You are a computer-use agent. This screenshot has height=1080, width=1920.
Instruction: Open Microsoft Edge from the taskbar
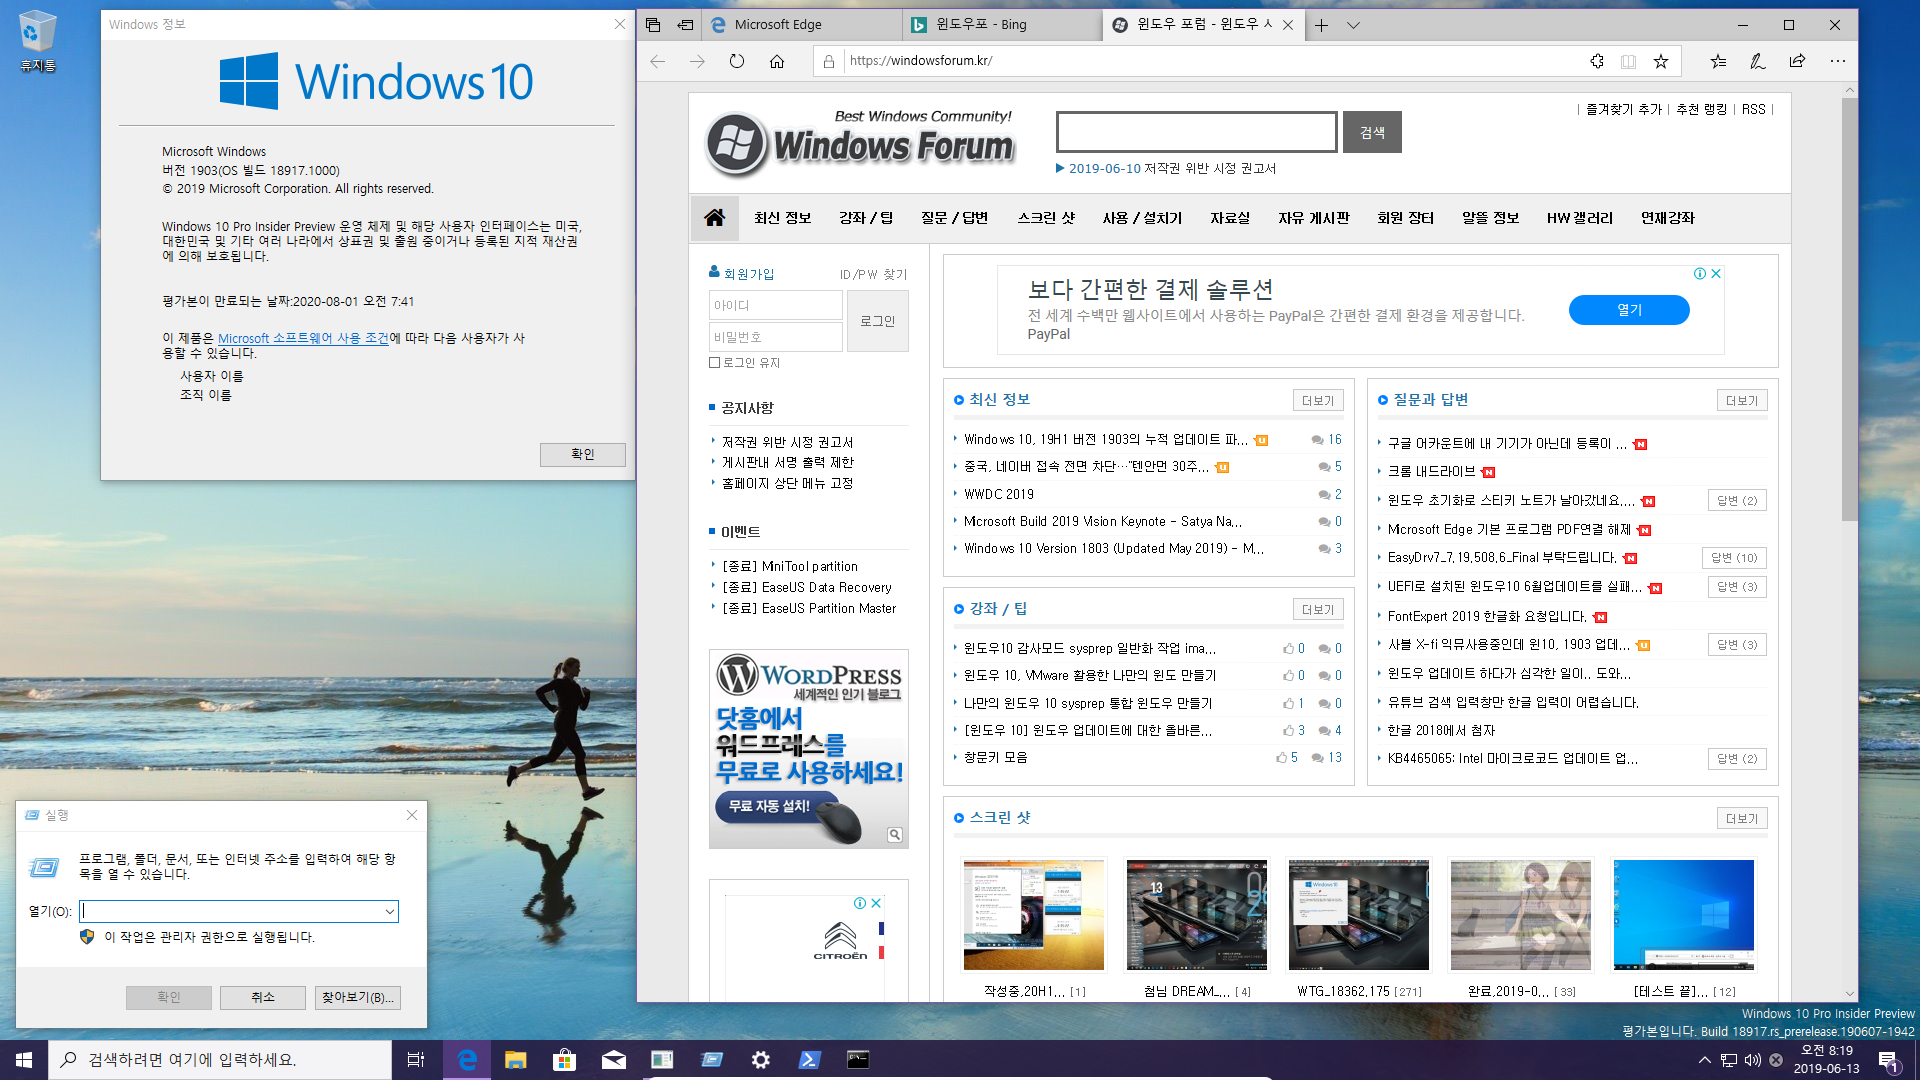tap(467, 1060)
